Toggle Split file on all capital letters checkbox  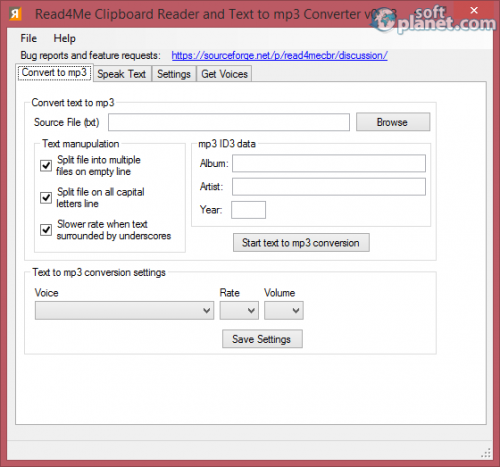click(46, 198)
